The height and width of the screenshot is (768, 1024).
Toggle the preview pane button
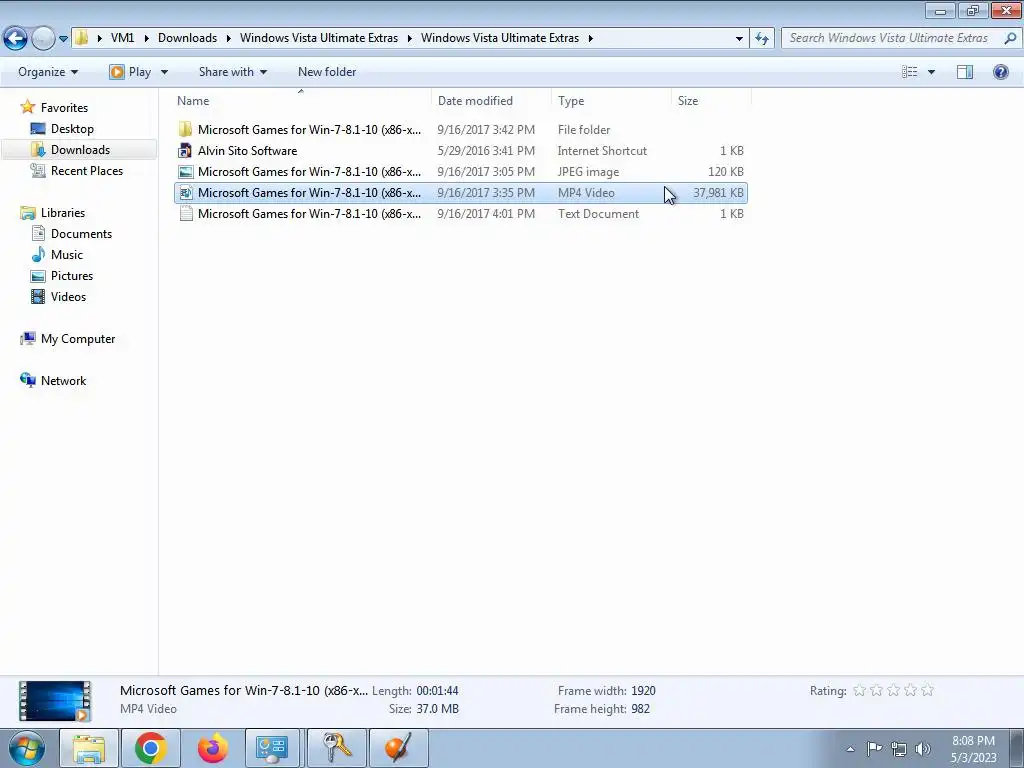click(965, 72)
